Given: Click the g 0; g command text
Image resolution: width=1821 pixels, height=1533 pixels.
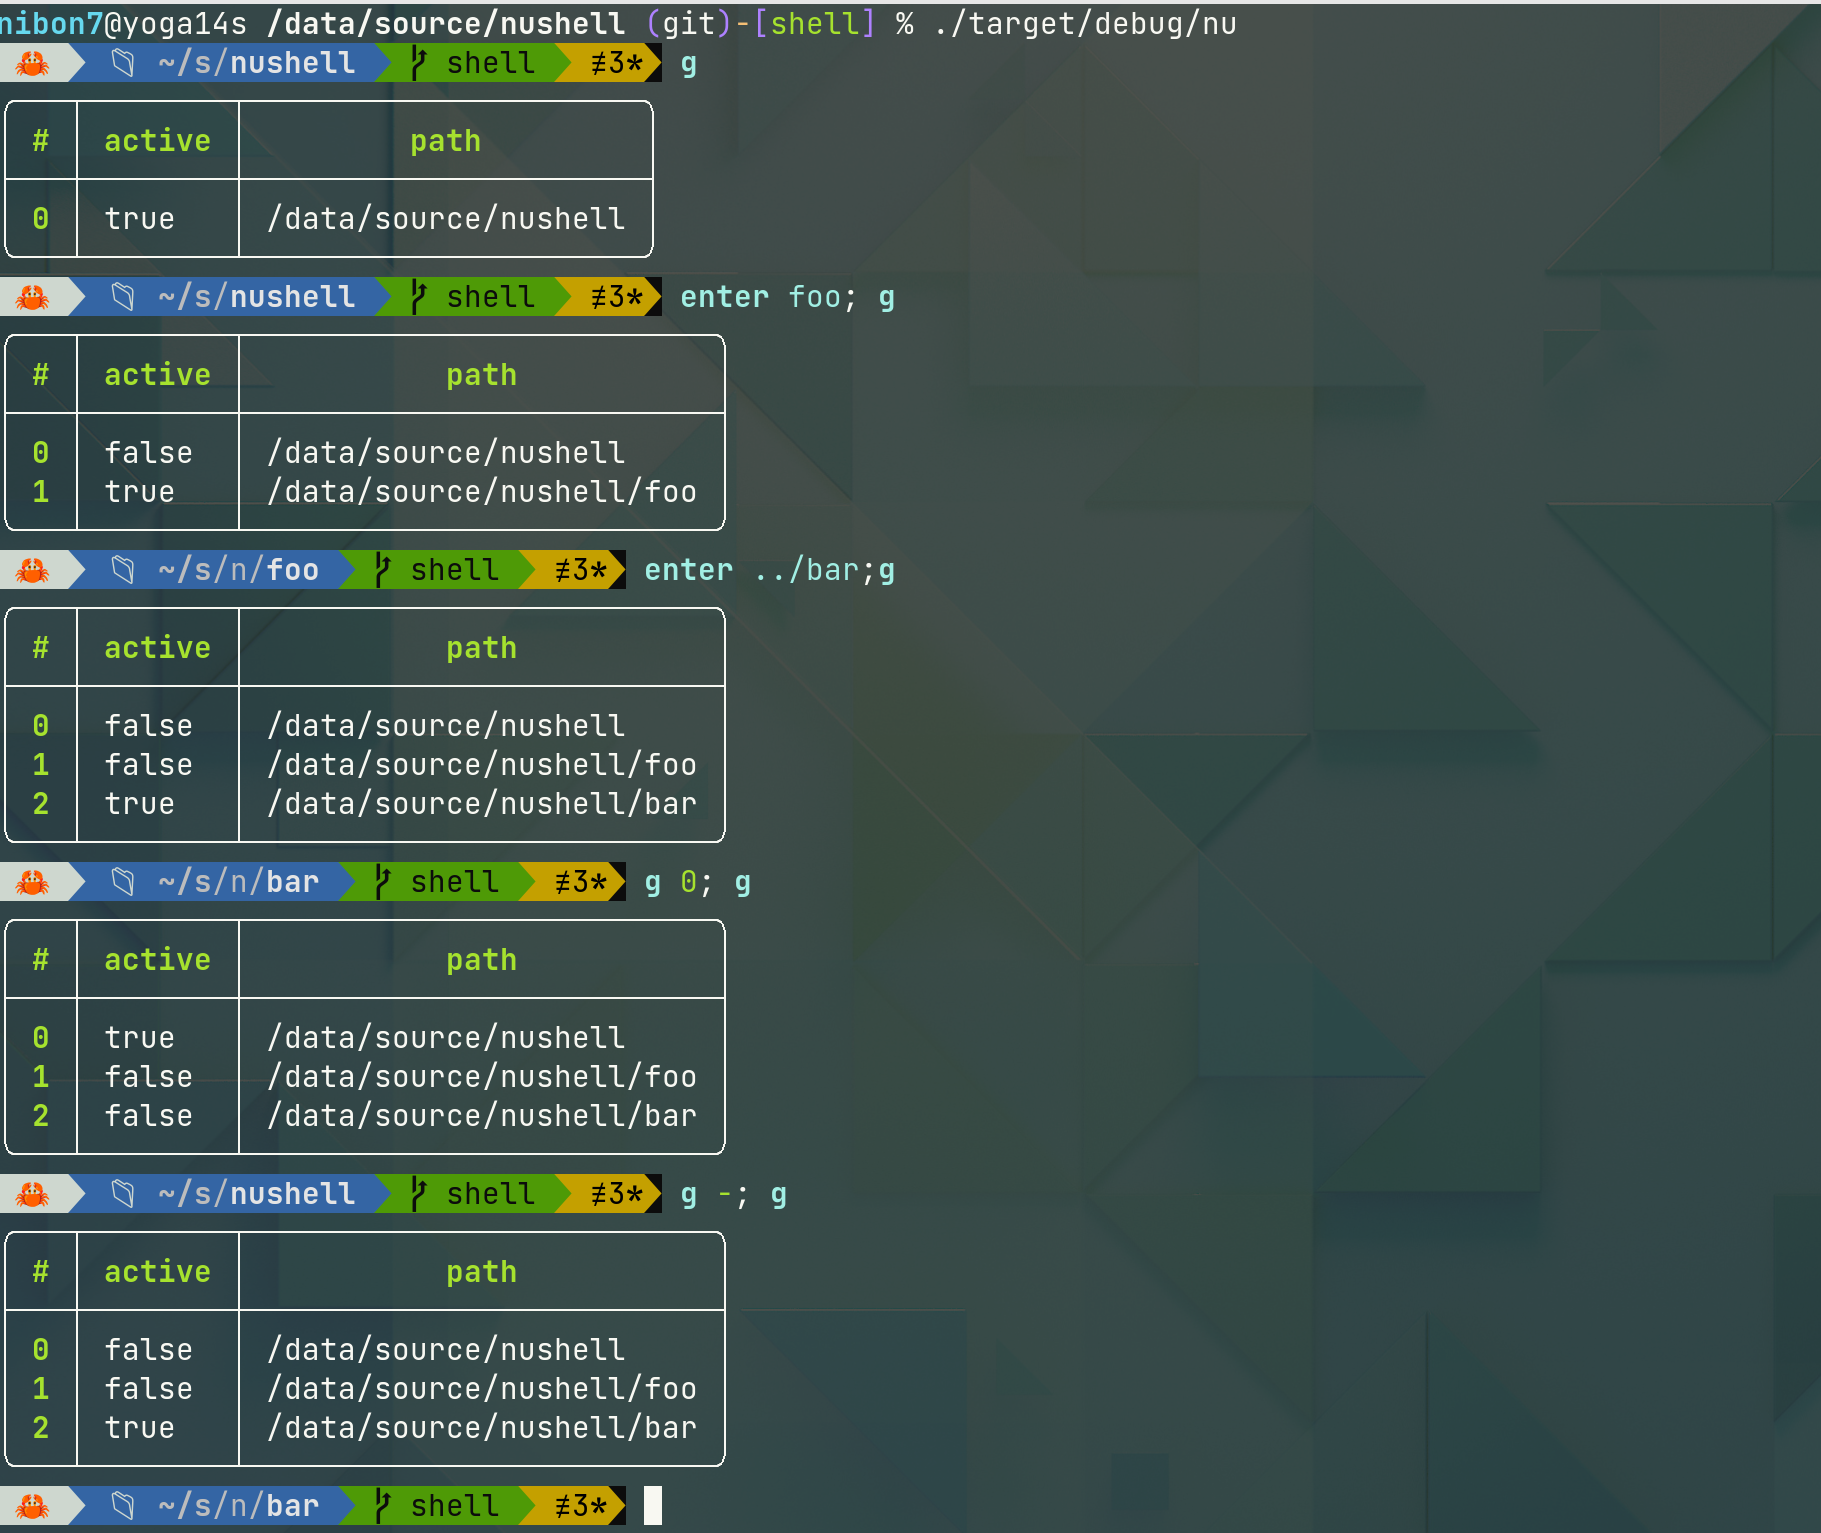Looking at the screenshot, I should click(697, 882).
